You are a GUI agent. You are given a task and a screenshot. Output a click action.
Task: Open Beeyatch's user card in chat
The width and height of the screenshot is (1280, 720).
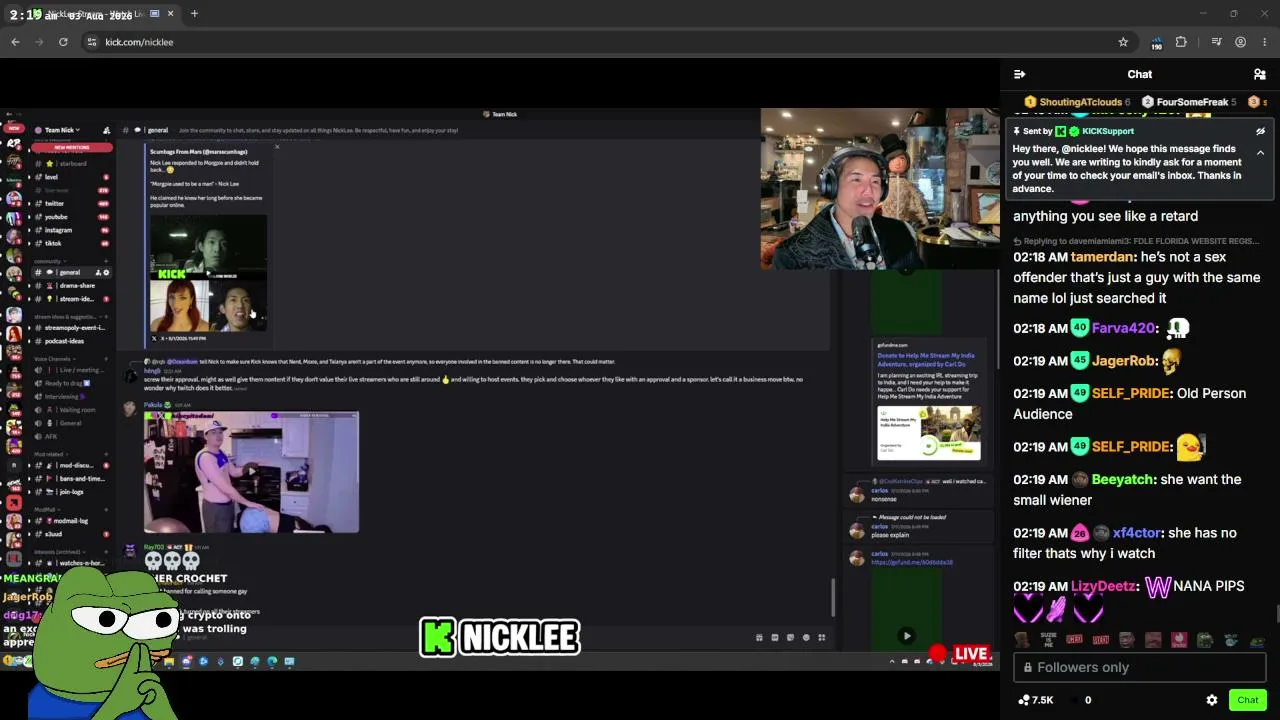click(1122, 480)
